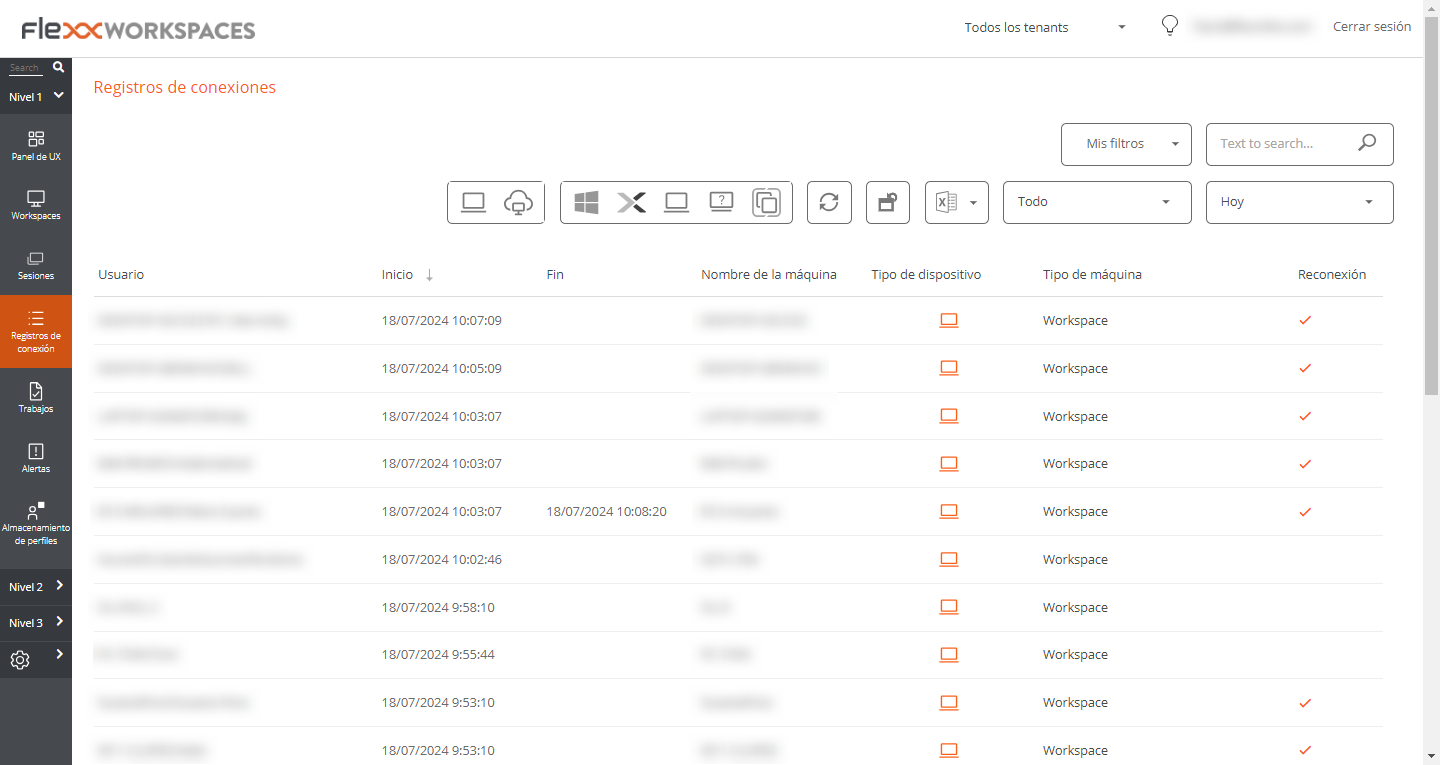Click Cerrar sesión
1440x765 pixels.
pyautogui.click(x=1372, y=27)
